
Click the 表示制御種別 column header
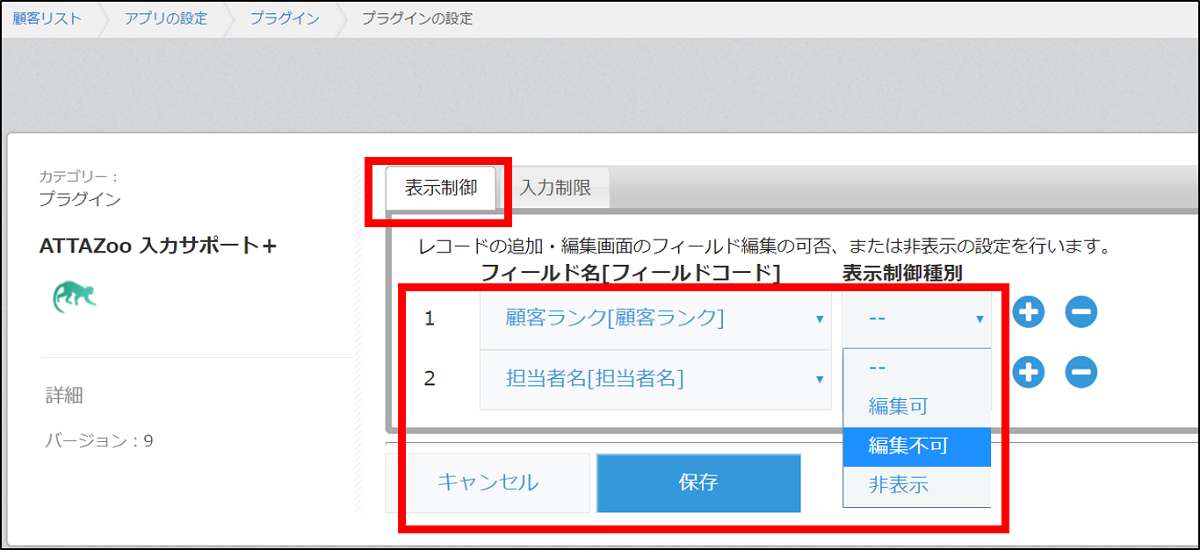(903, 272)
